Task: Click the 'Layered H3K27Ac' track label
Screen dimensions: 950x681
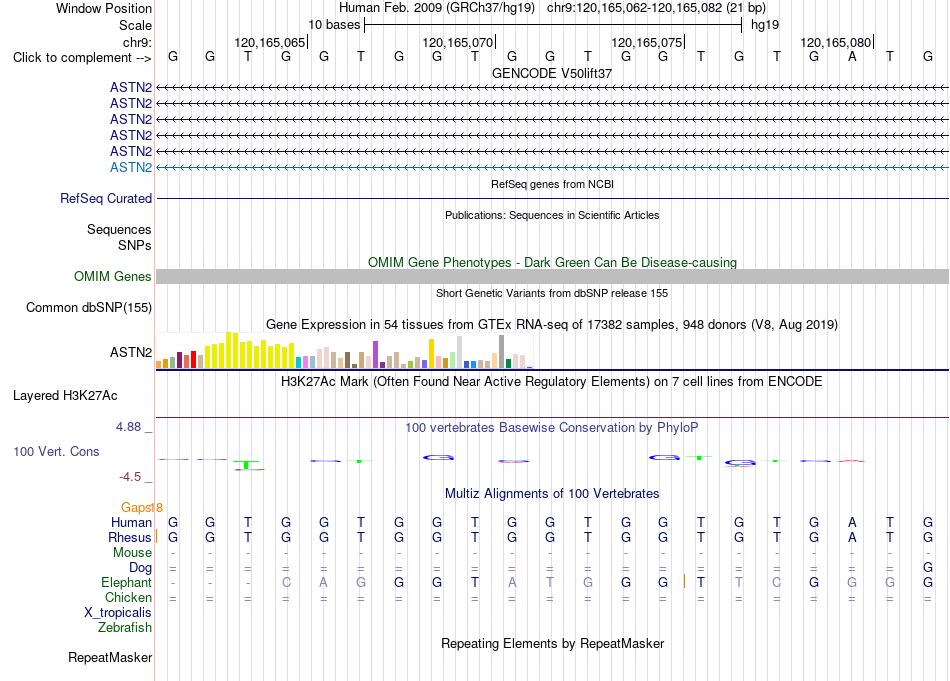Action: (65, 396)
